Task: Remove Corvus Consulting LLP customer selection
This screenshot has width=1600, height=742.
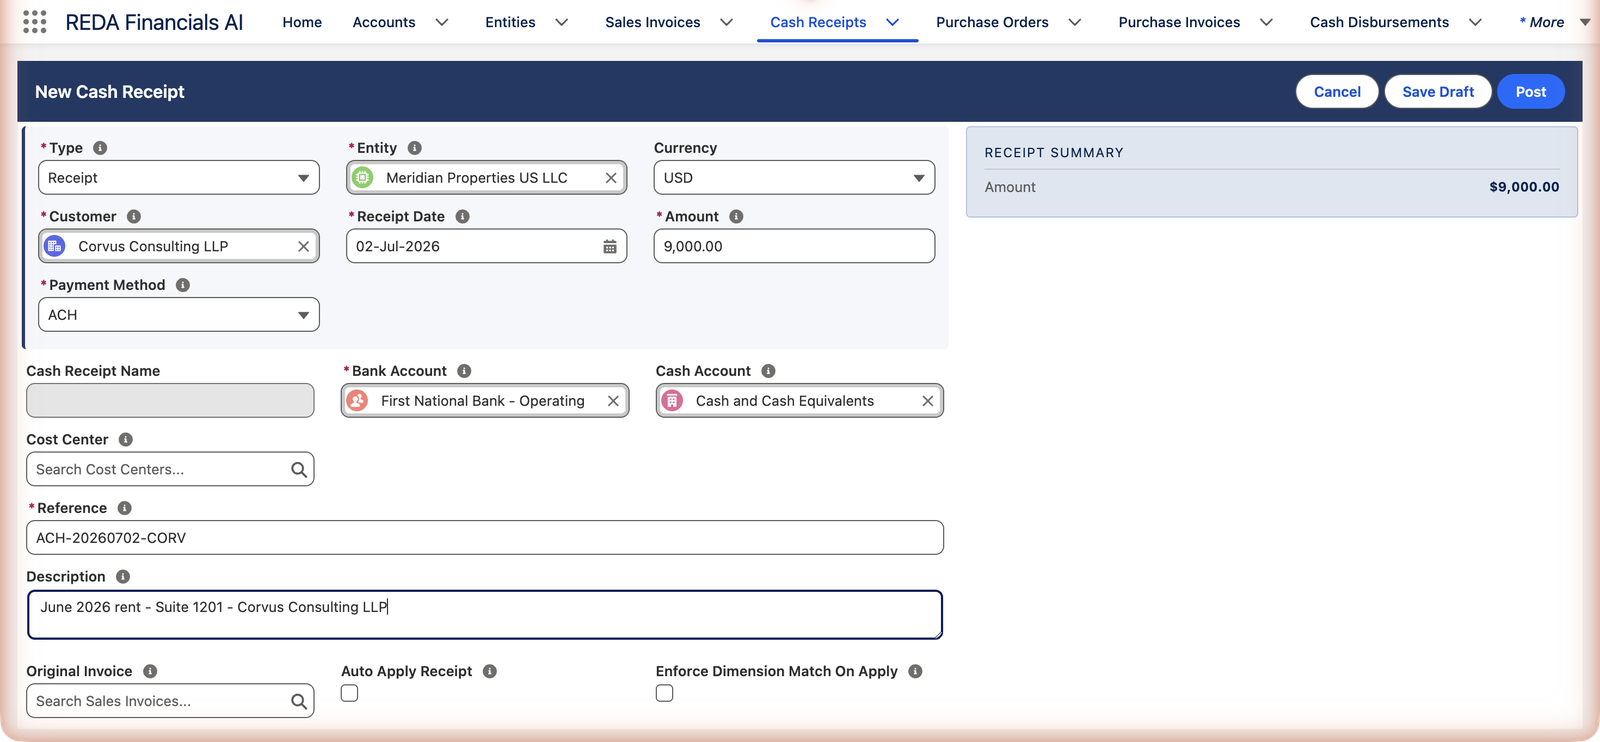Action: pyautogui.click(x=303, y=246)
